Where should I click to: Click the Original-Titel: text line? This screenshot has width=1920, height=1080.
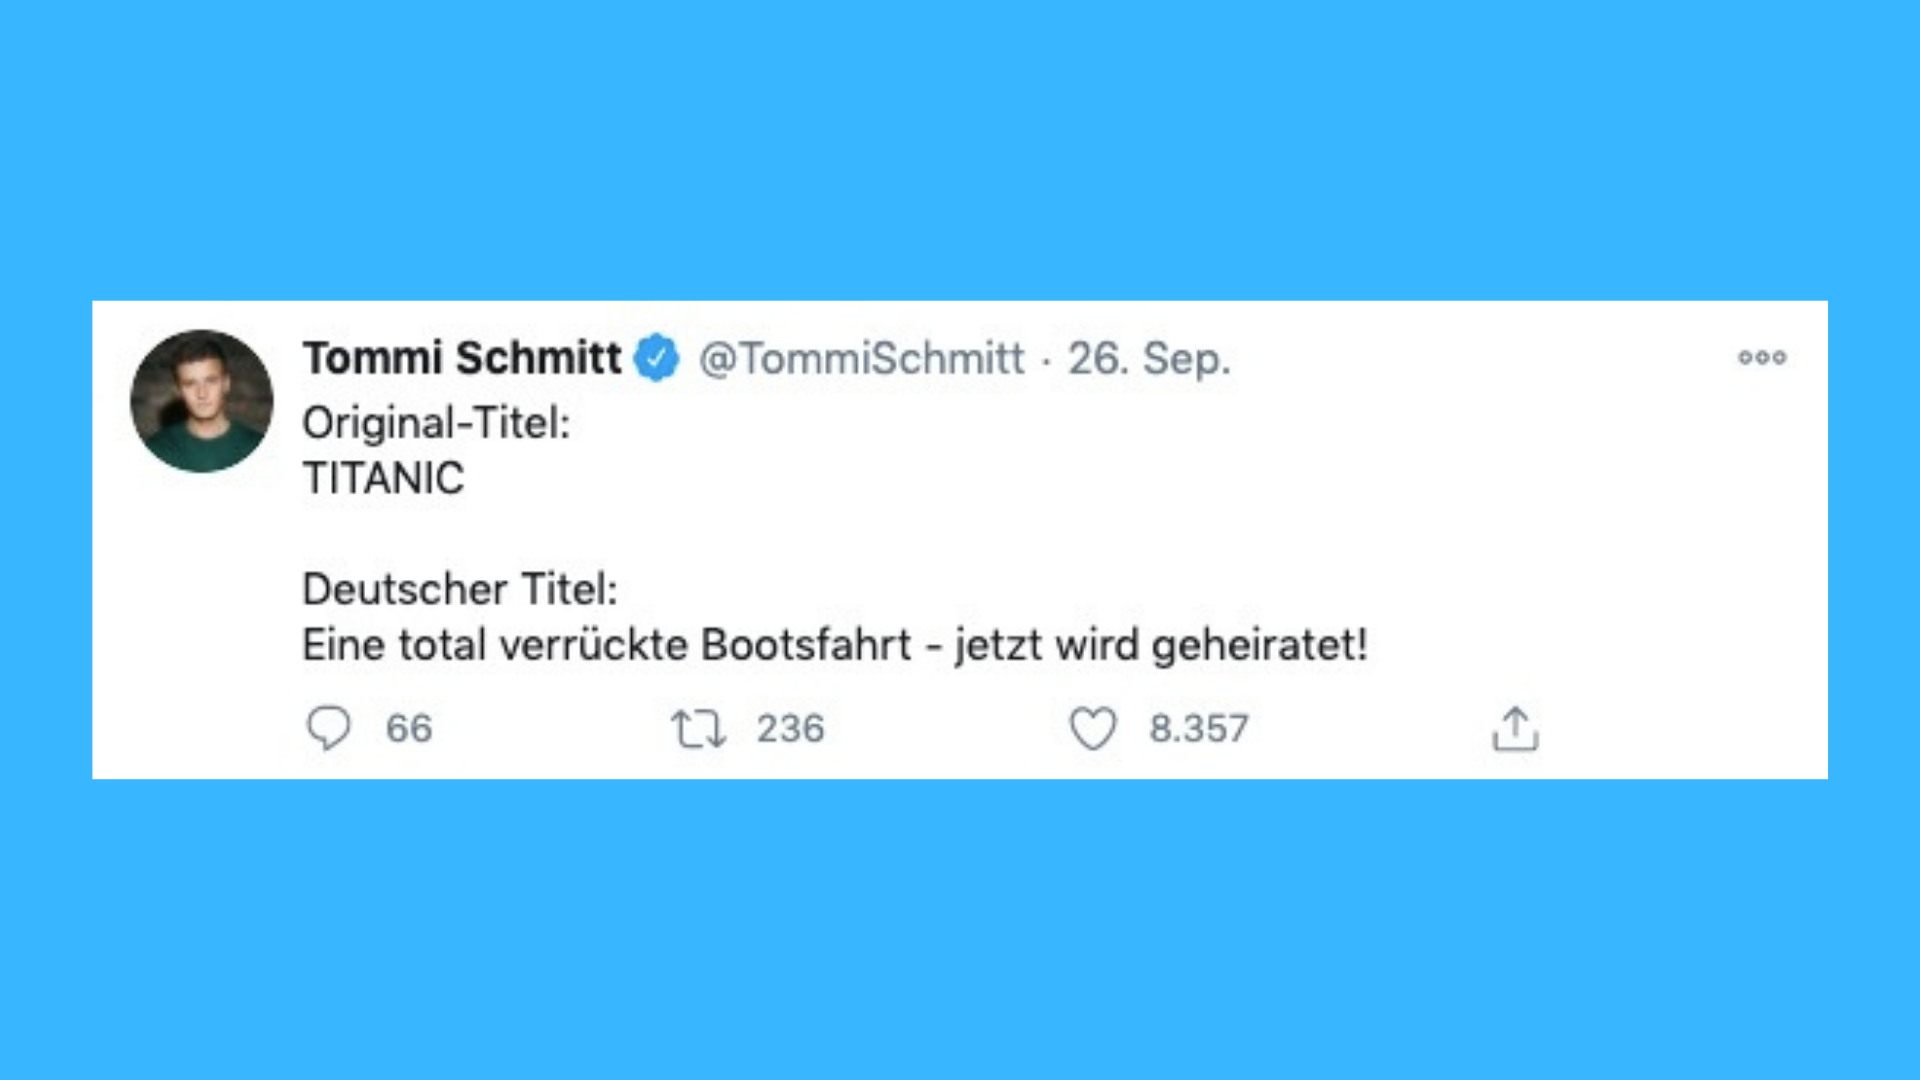pos(436,423)
